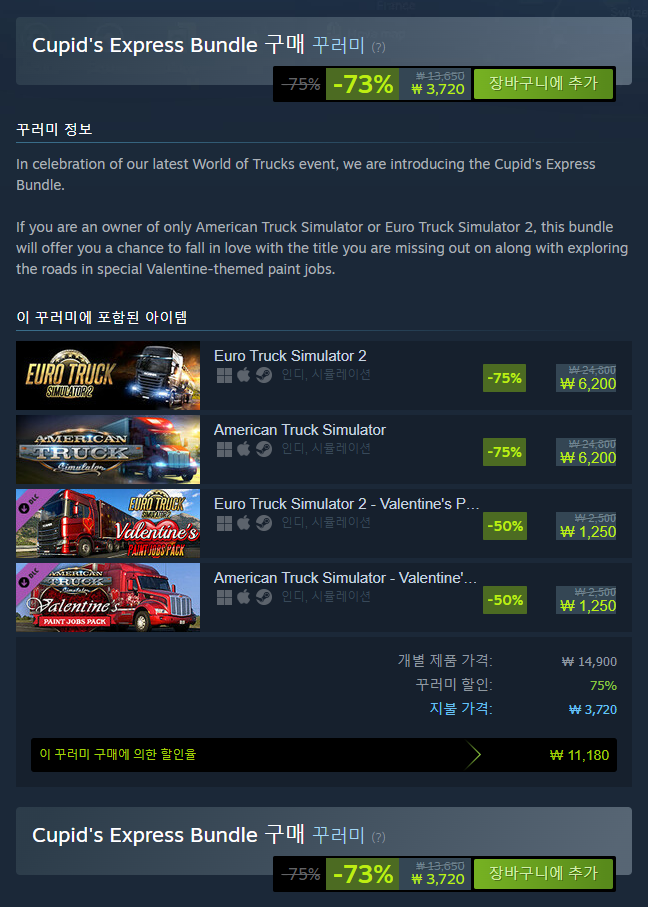Click the bottom bundle help (?) icon
The image size is (648, 907).
pyautogui.click(x=378, y=837)
